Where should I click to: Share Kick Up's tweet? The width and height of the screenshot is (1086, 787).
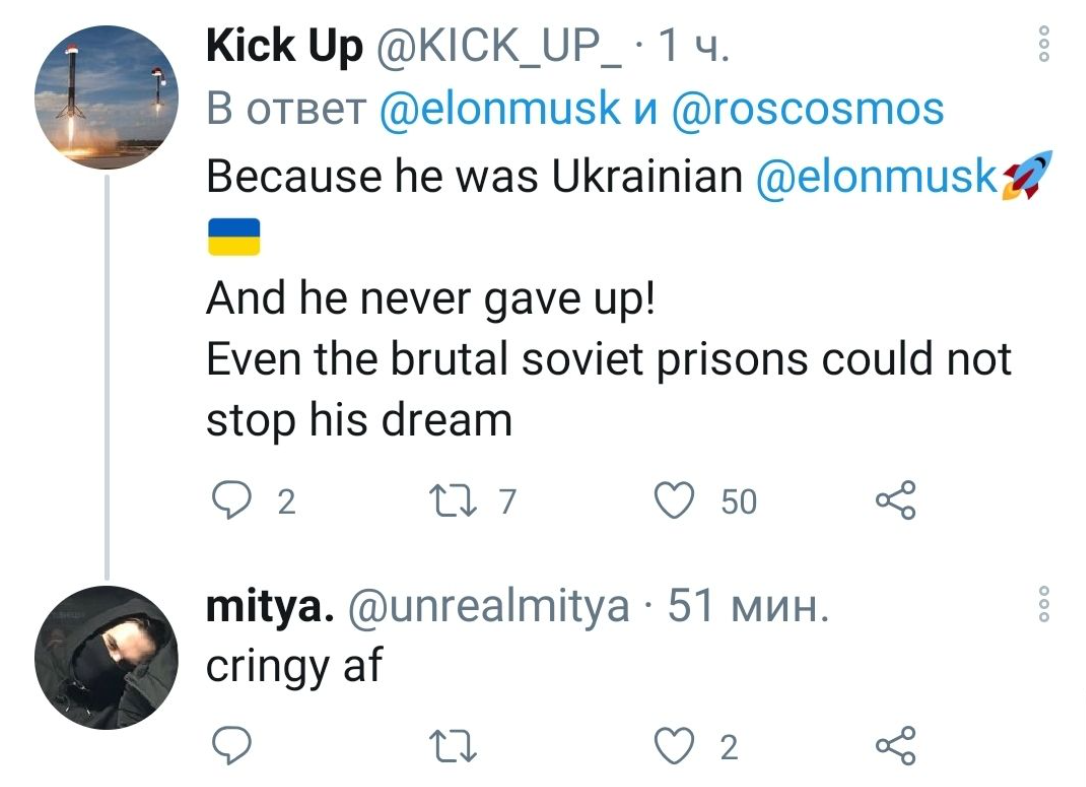point(894,501)
